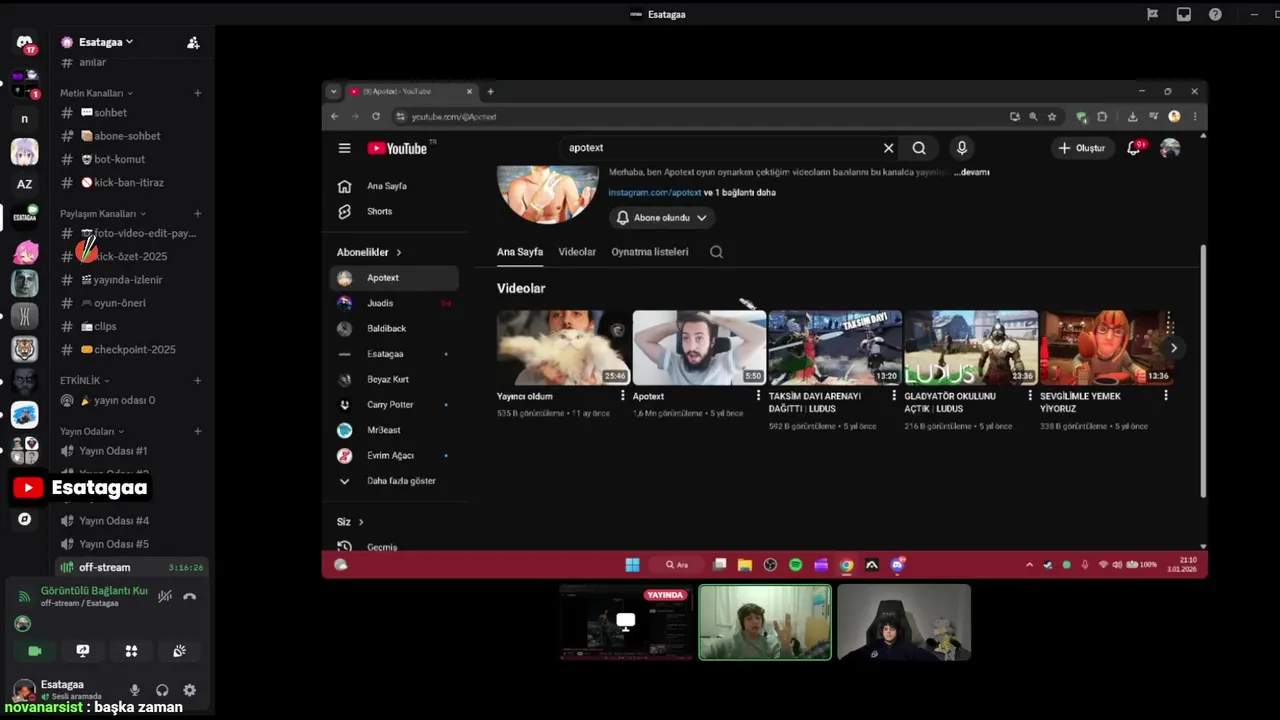Open the GLADYATÖR OKULUNU AÇTIK video thumbnail
Image resolution: width=1280 pixels, height=720 pixels.
971,347
